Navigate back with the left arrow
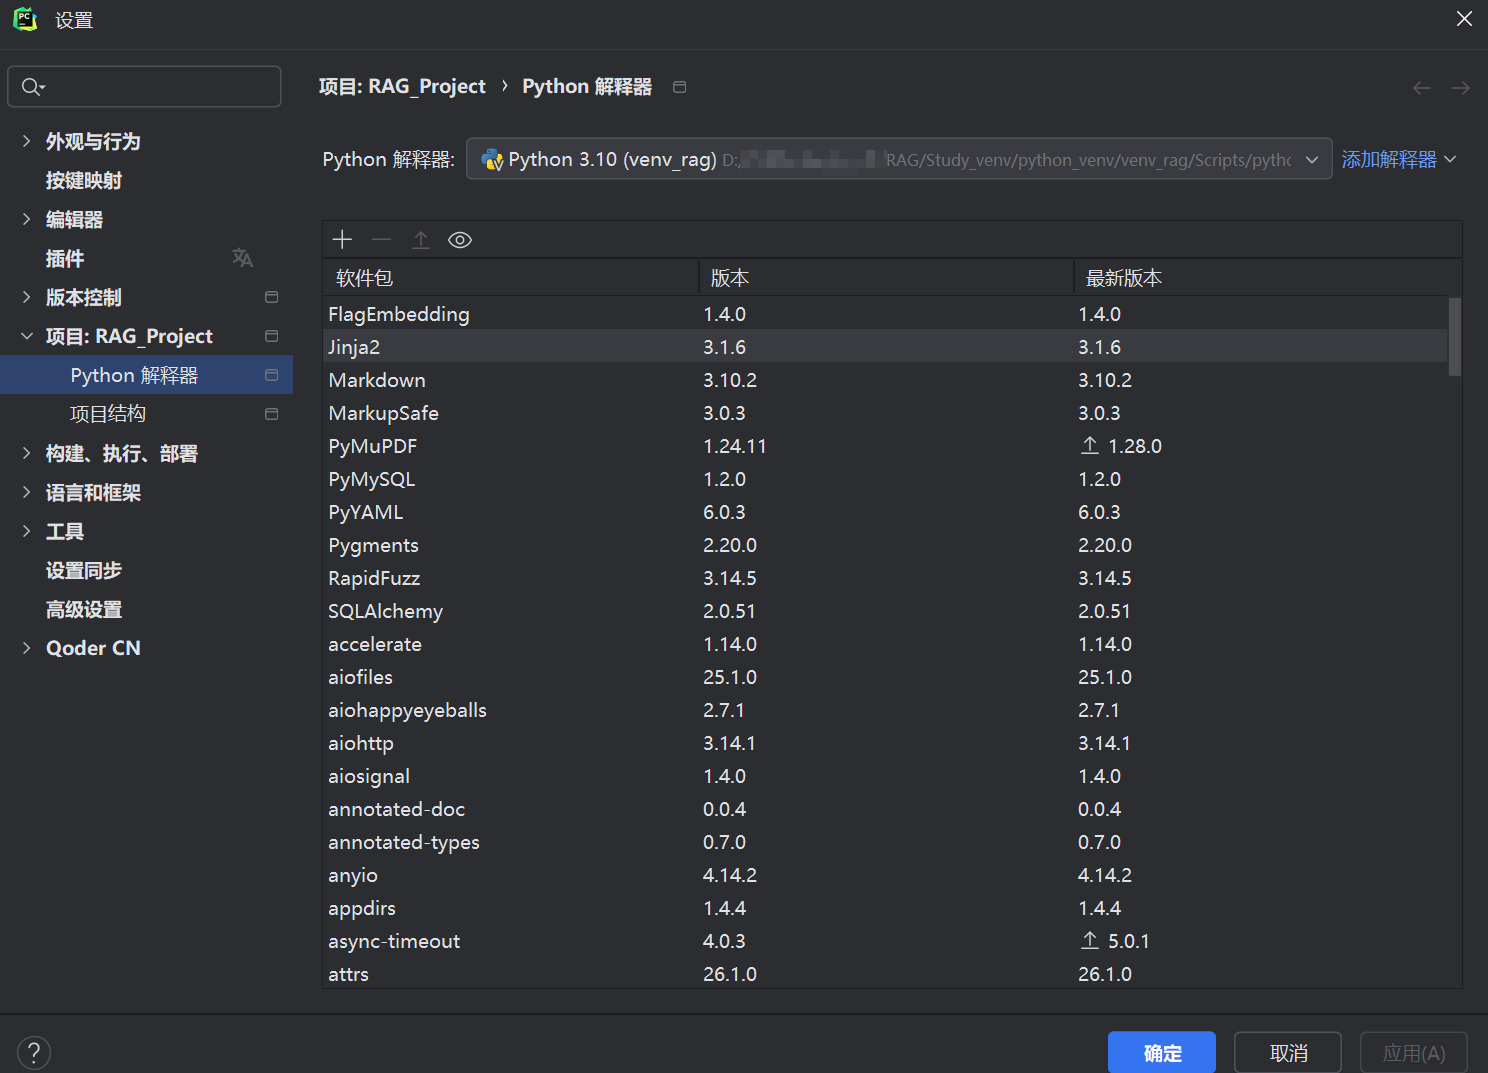Image resolution: width=1488 pixels, height=1073 pixels. pos(1422,88)
